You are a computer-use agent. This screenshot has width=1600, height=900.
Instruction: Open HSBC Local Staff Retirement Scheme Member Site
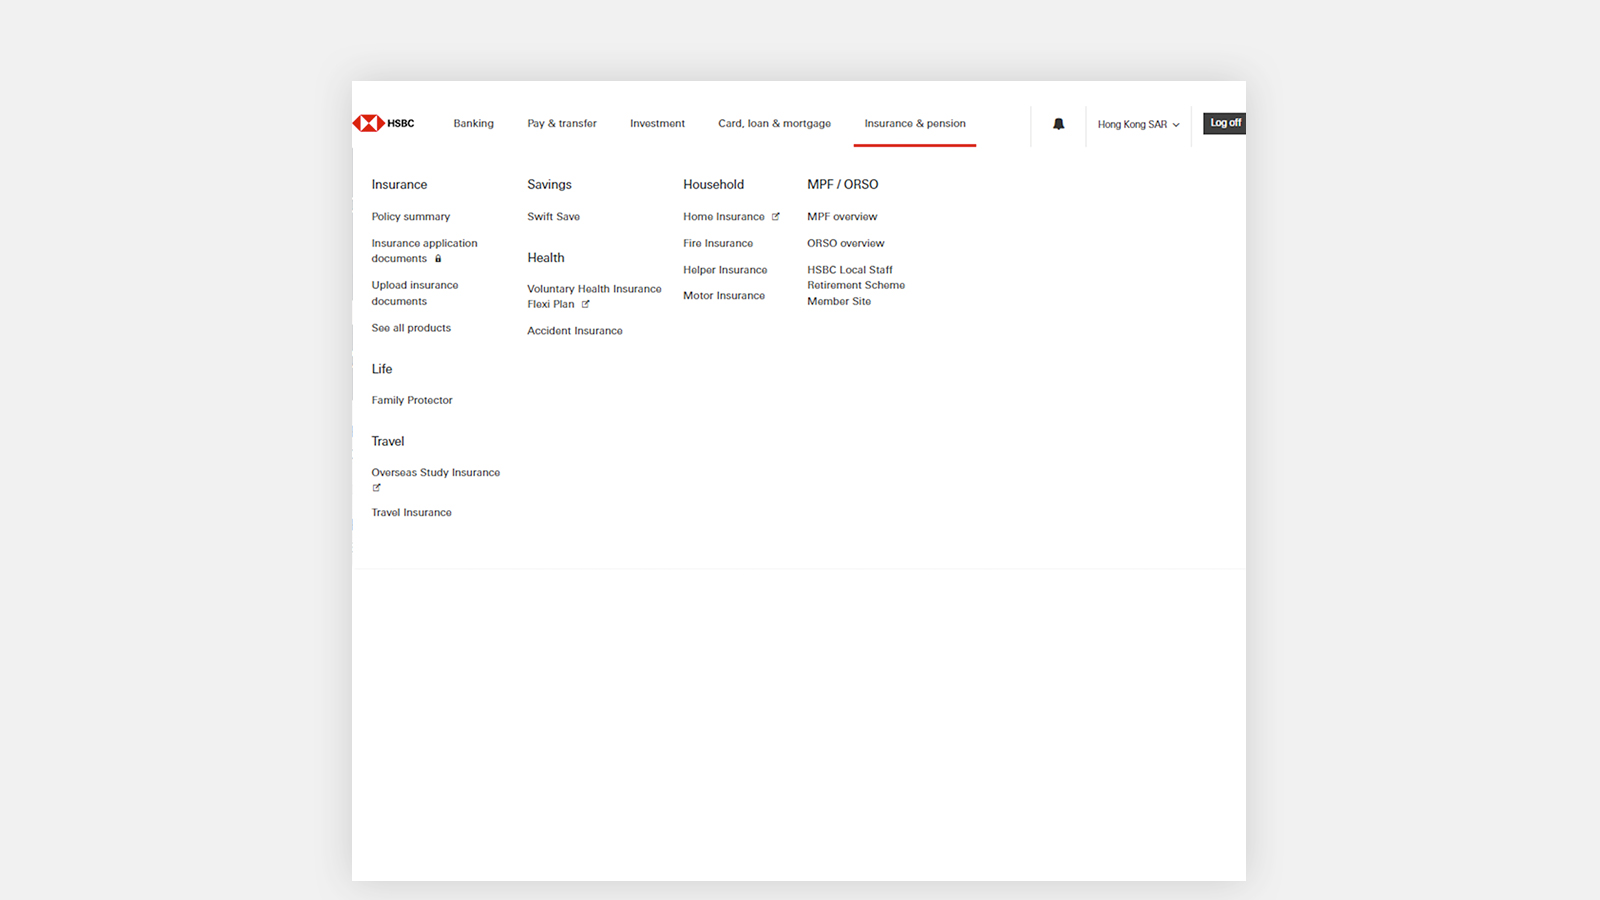856,285
